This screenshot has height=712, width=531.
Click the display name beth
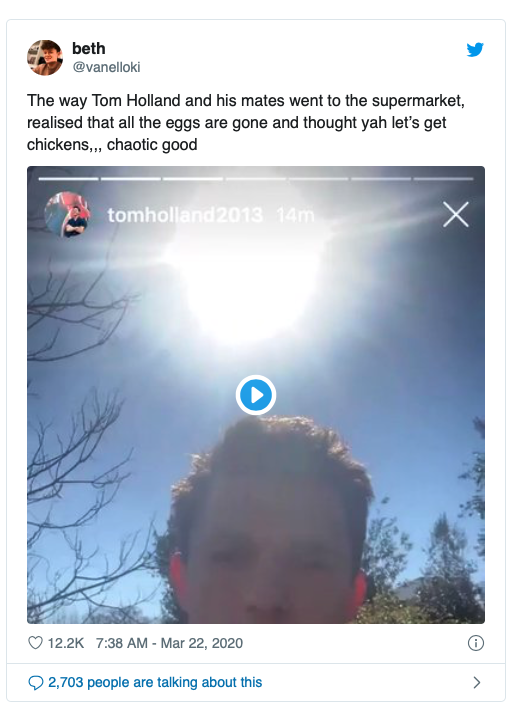[89, 48]
